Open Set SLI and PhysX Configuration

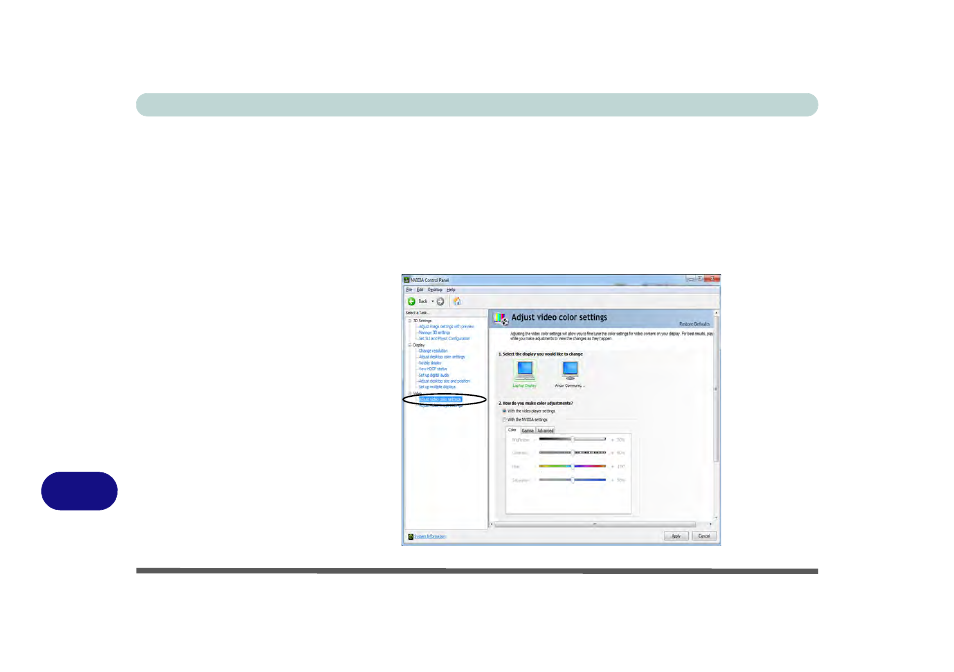444,339
